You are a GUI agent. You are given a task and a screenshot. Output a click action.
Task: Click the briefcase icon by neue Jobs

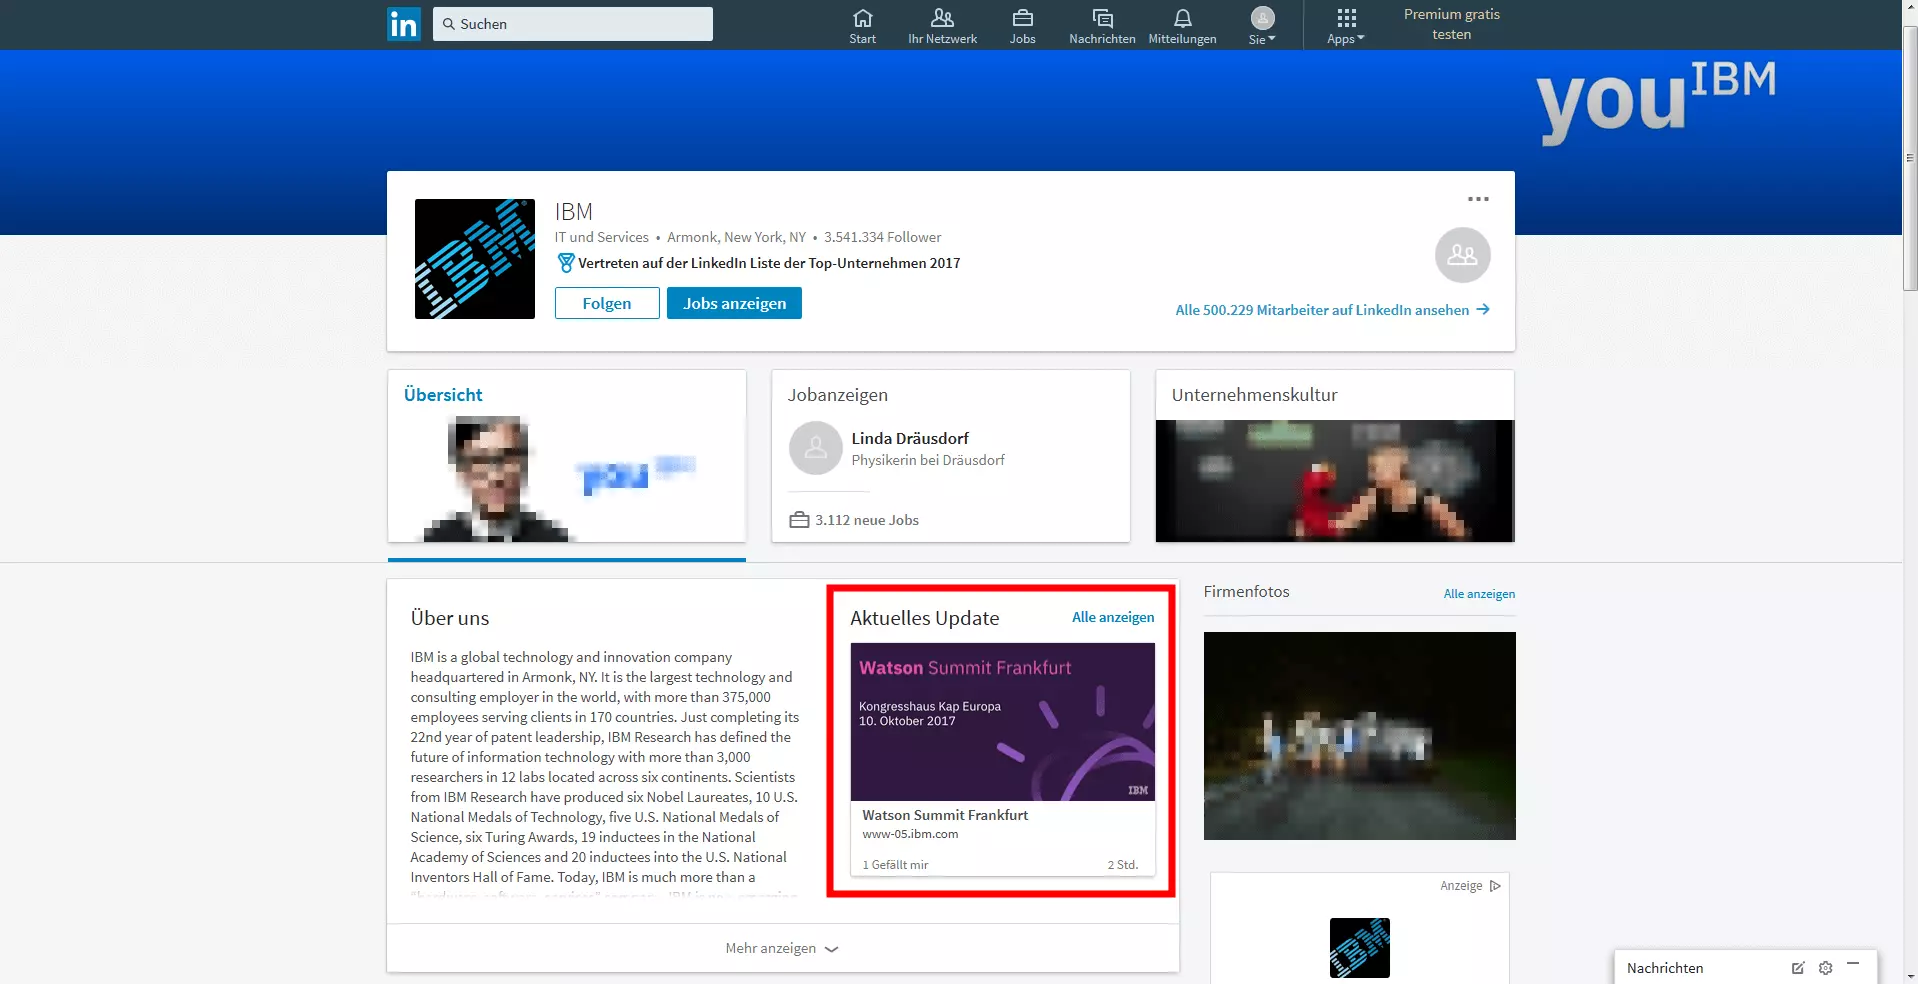pyautogui.click(x=799, y=520)
